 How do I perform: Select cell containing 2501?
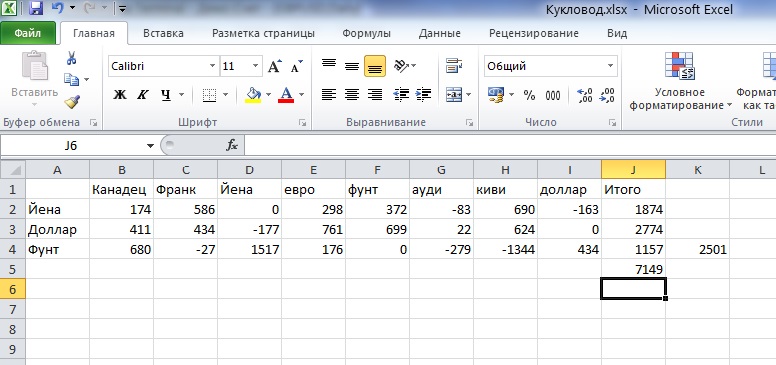(697, 249)
